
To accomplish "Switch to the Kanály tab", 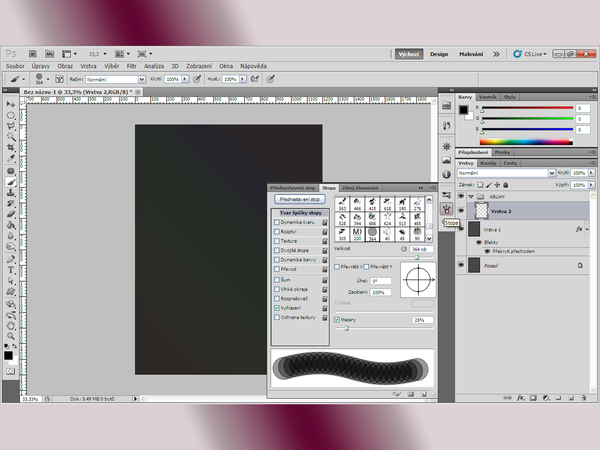I will coord(489,162).
